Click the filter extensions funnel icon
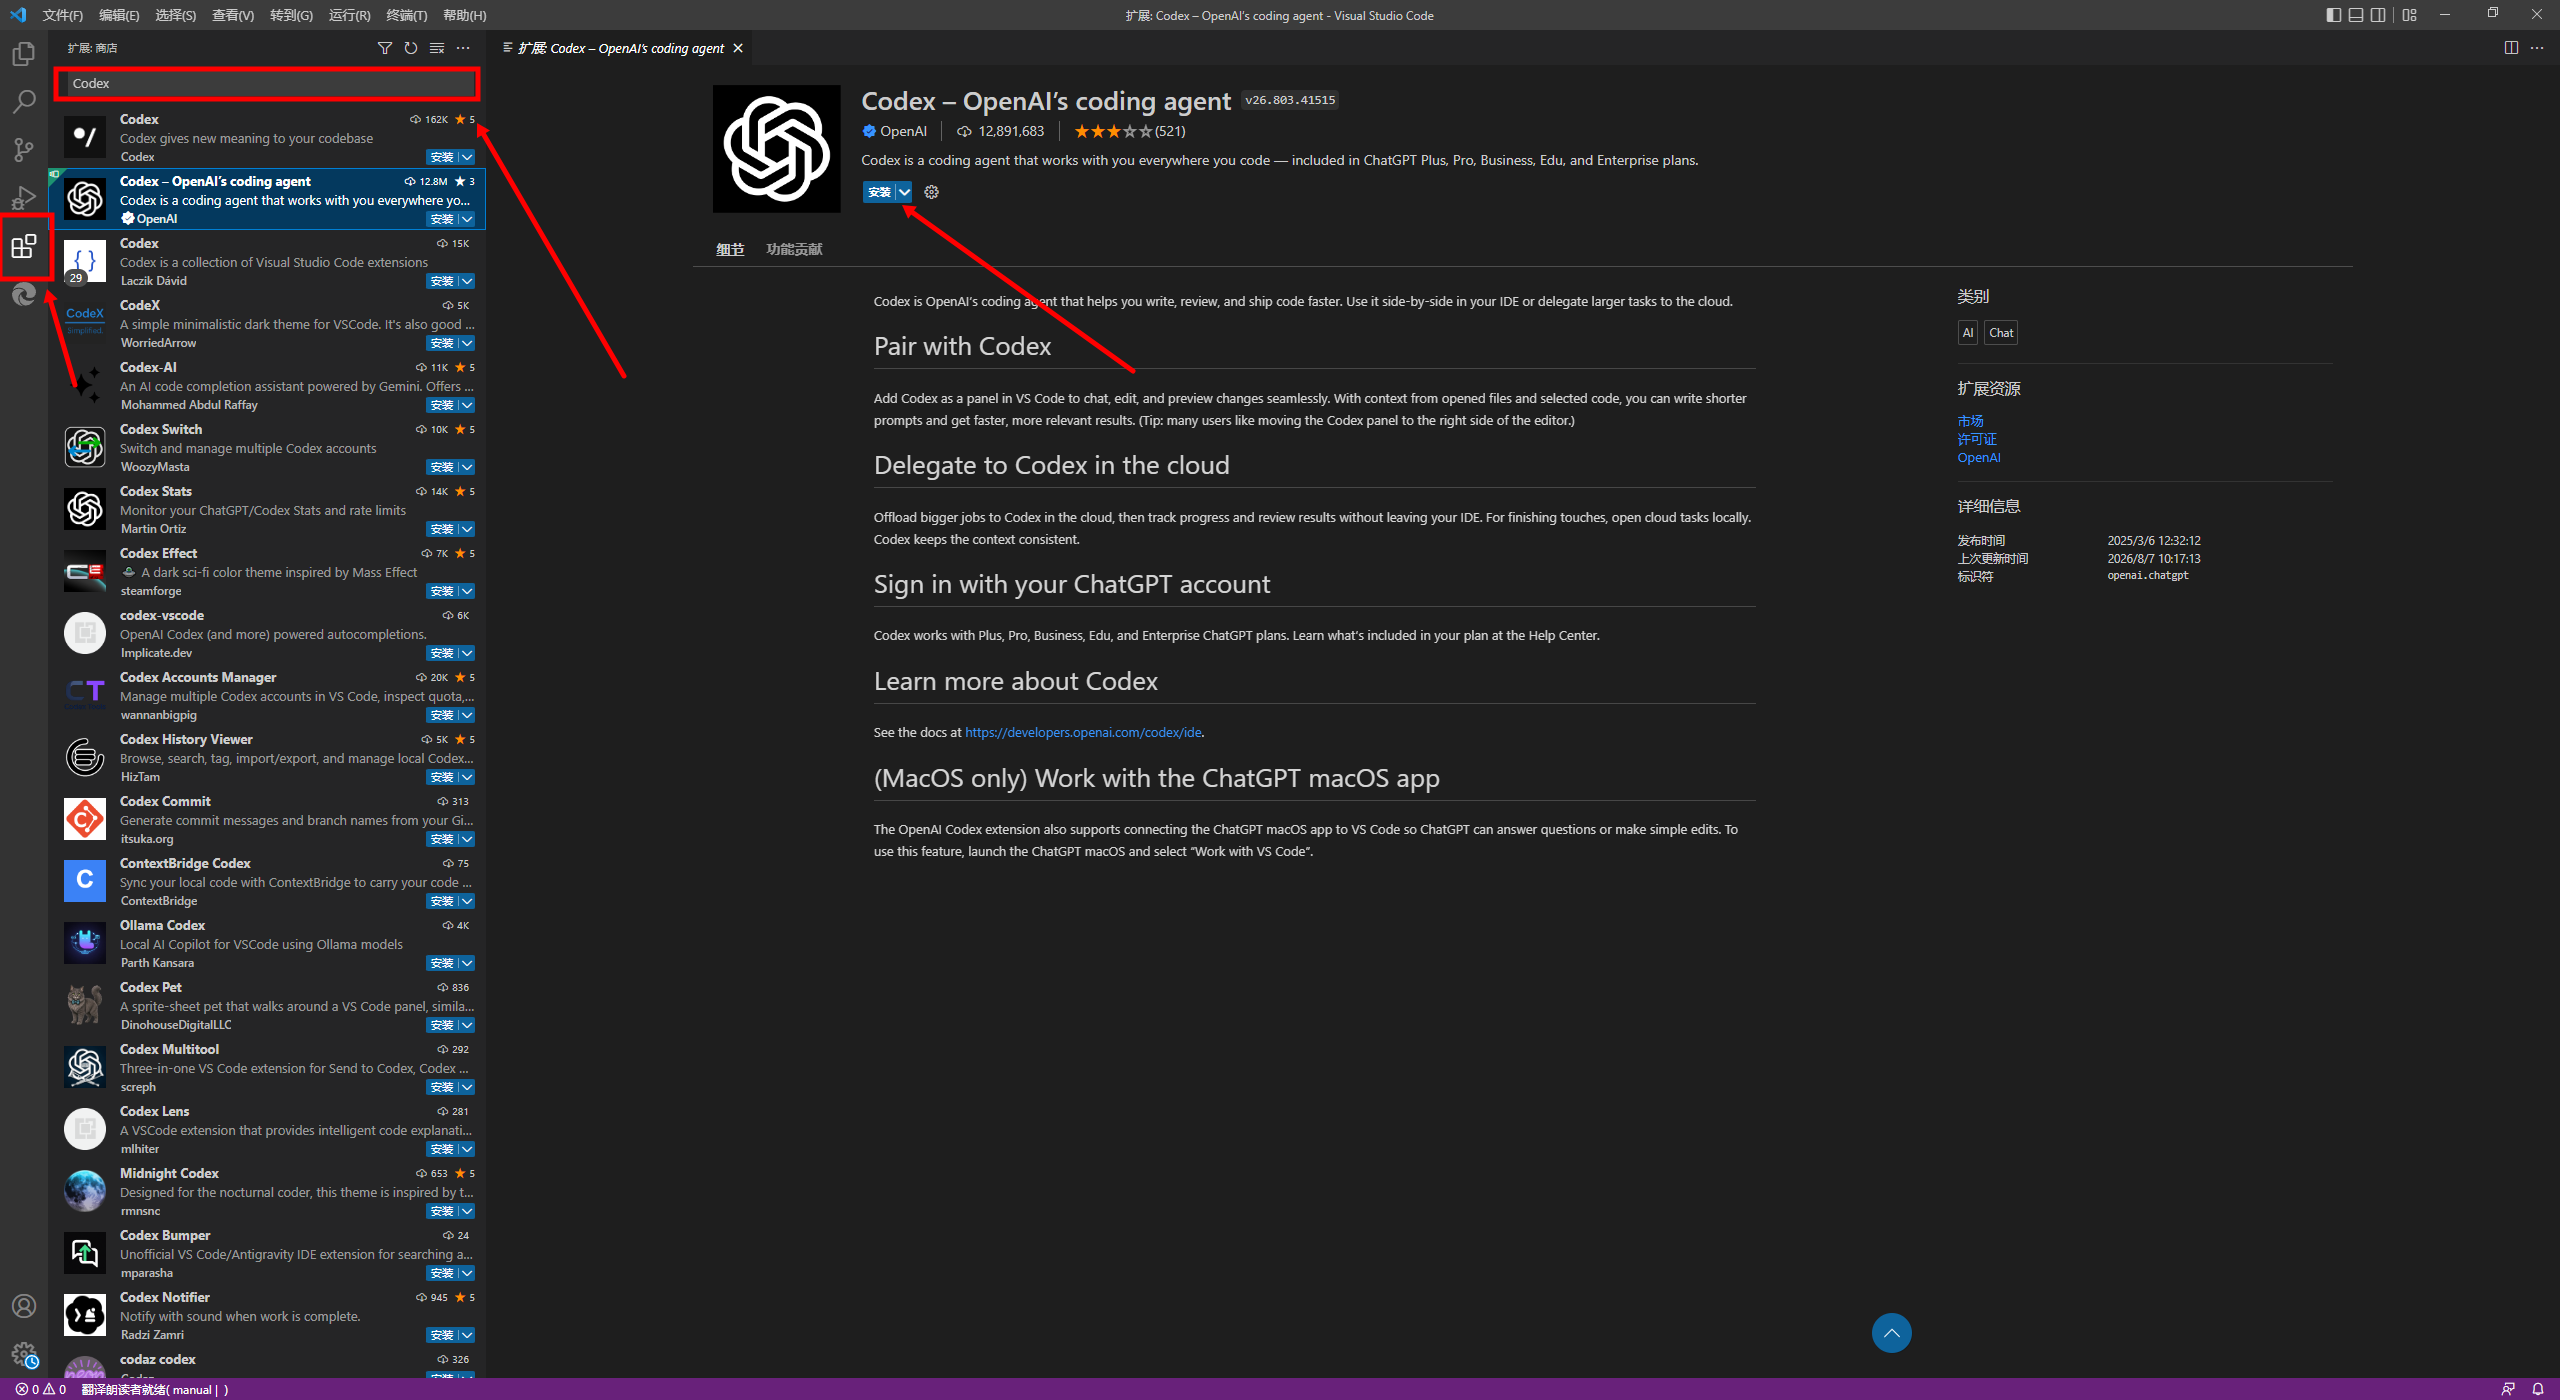 pyautogui.click(x=385, y=48)
